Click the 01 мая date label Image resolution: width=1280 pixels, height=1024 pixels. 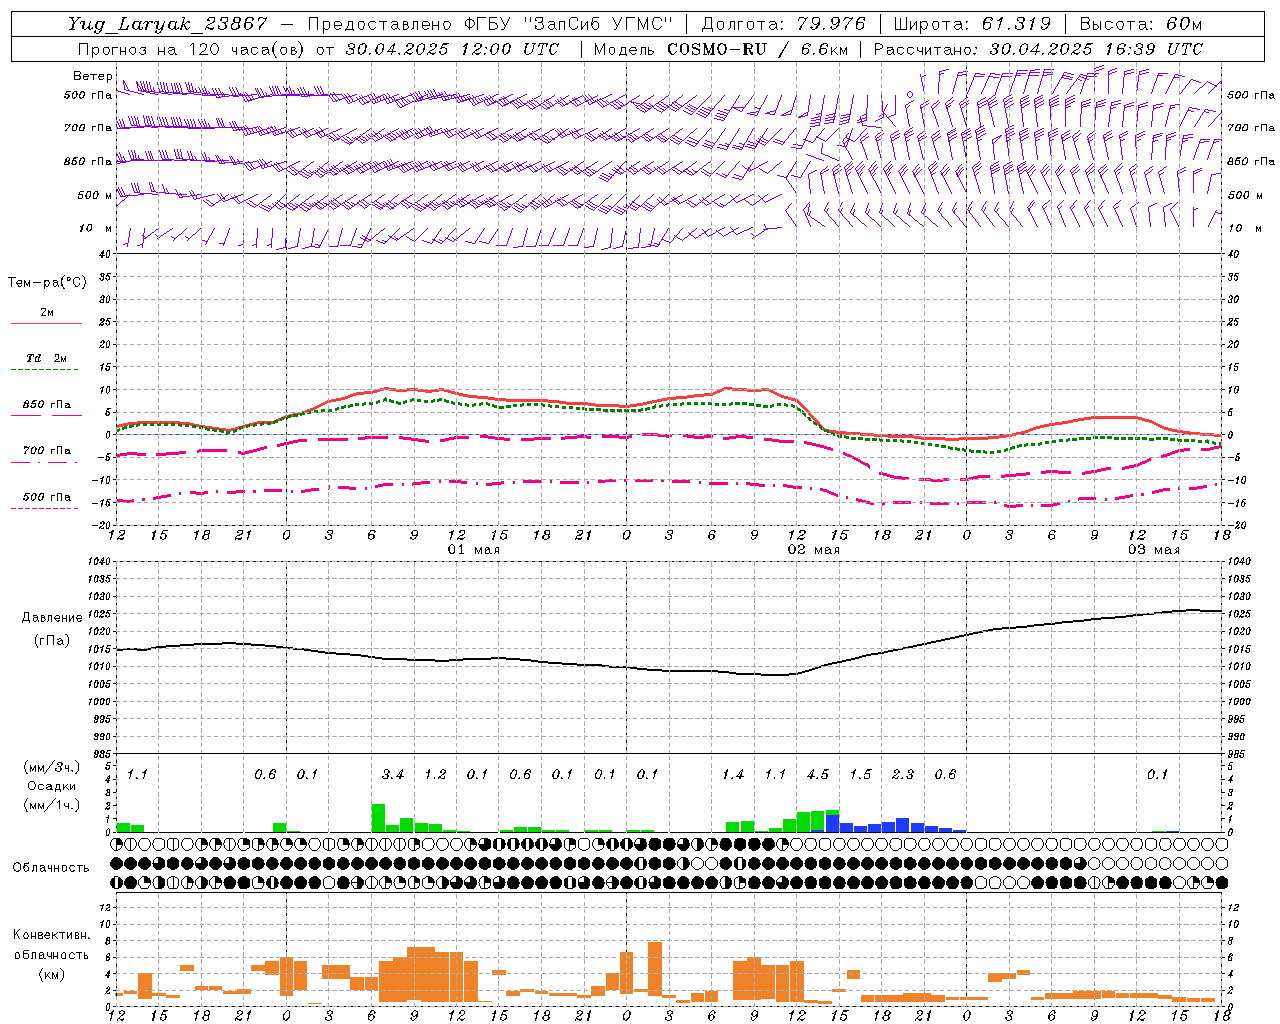(x=474, y=550)
